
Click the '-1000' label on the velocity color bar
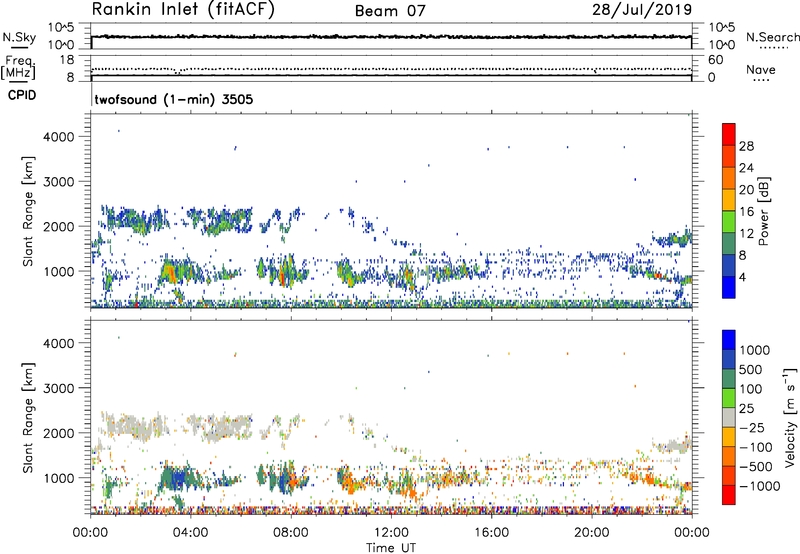(760, 486)
